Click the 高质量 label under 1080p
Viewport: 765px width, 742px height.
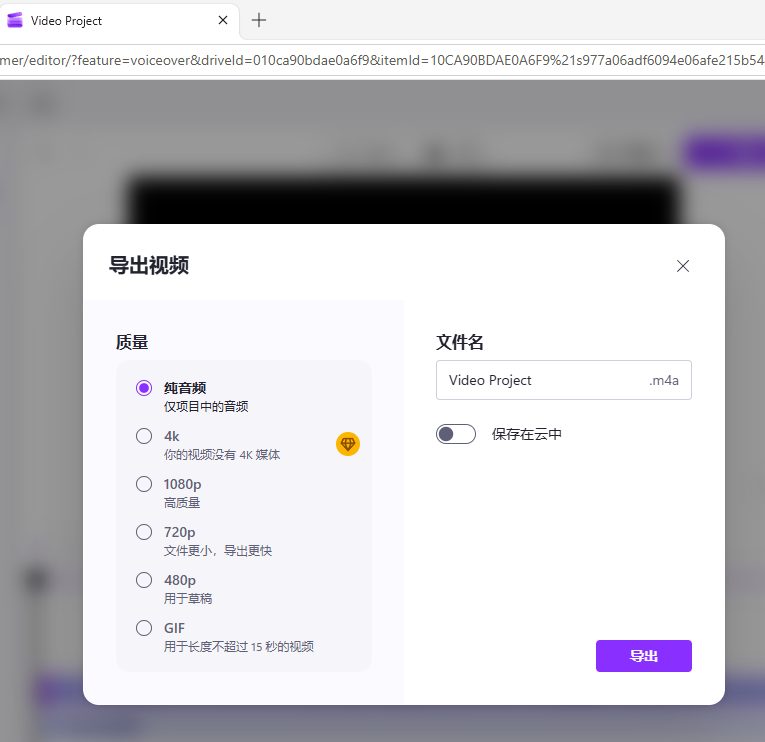182,502
